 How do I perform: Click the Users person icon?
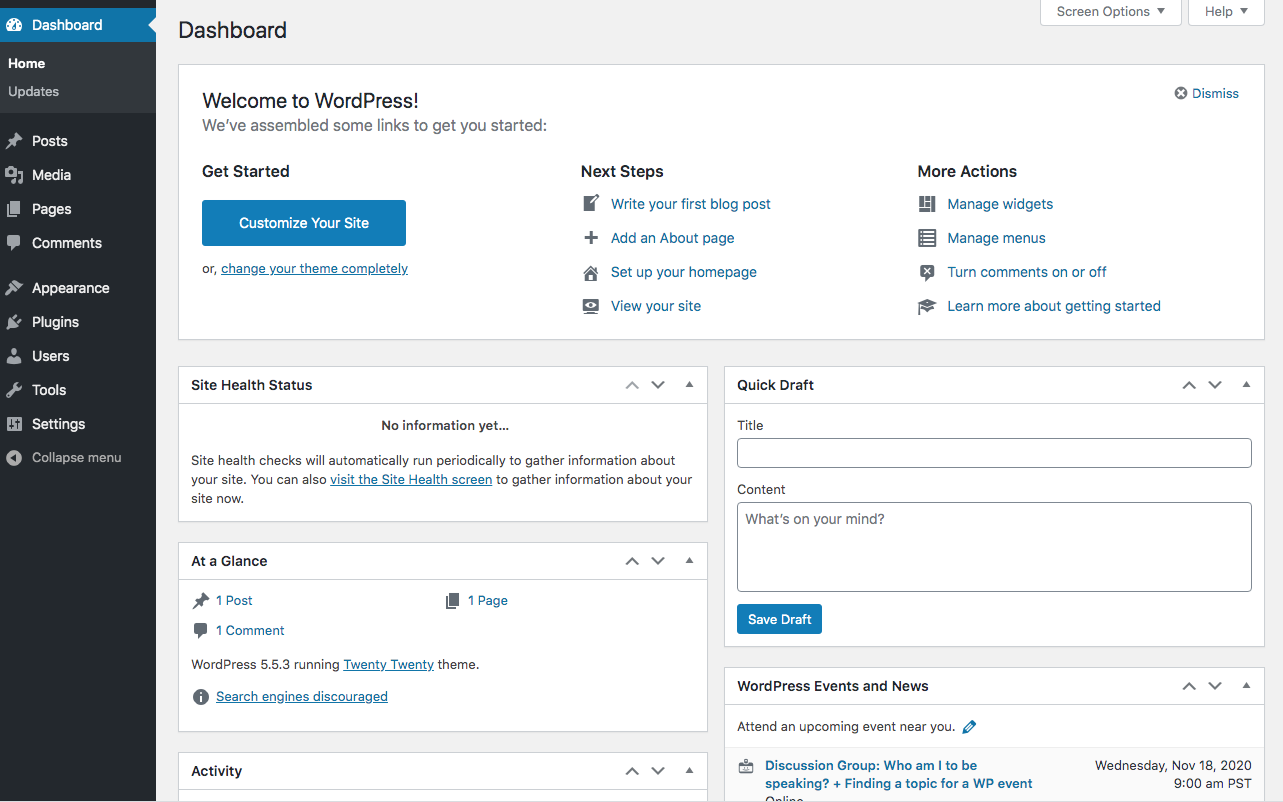14,356
